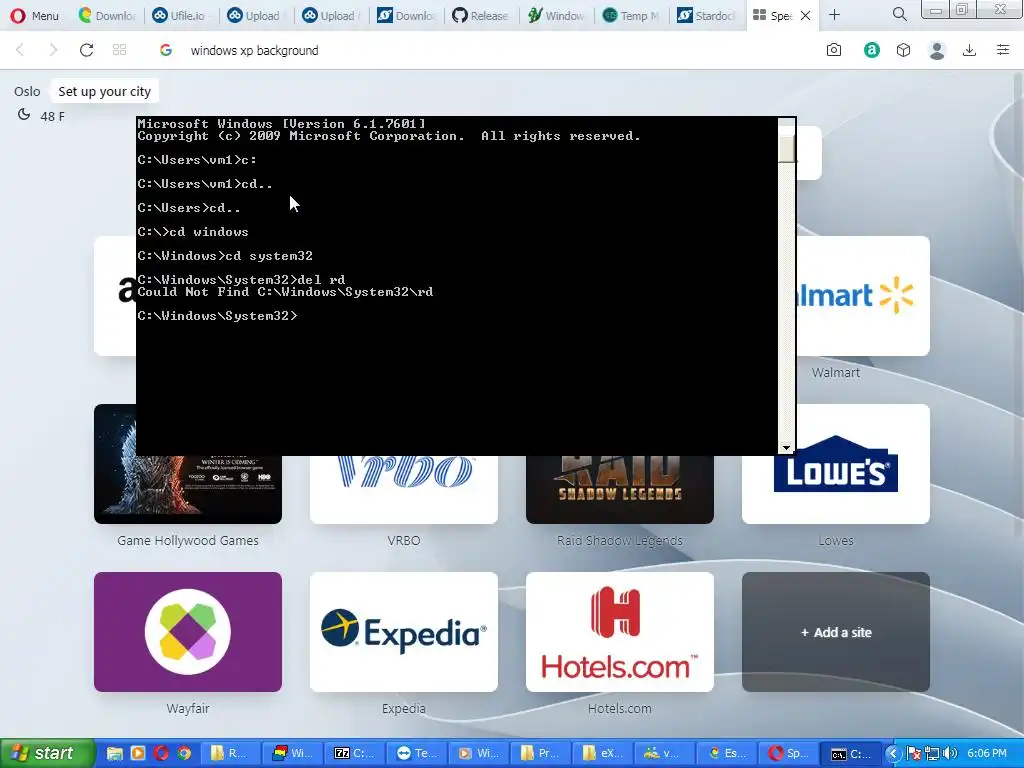Switch to the Ufile.io tab
This screenshot has width=1024, height=768.
[x=180, y=16]
